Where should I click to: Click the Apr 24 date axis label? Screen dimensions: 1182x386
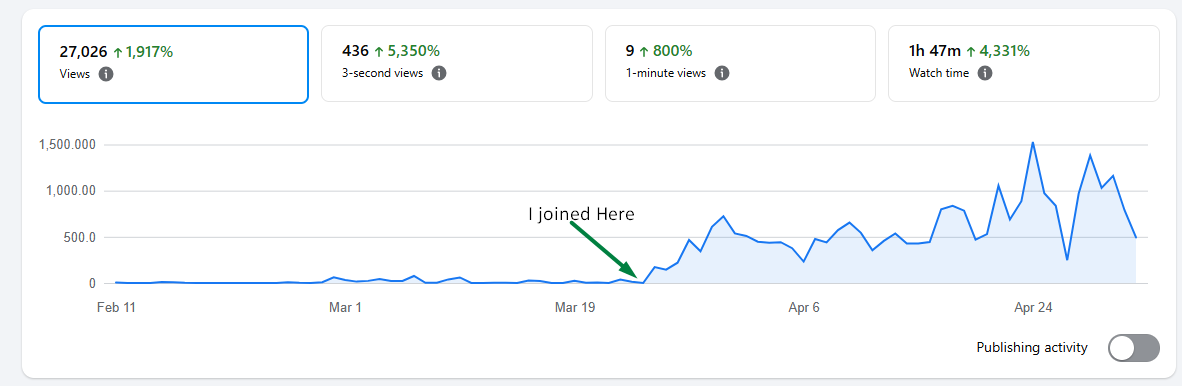1033,308
